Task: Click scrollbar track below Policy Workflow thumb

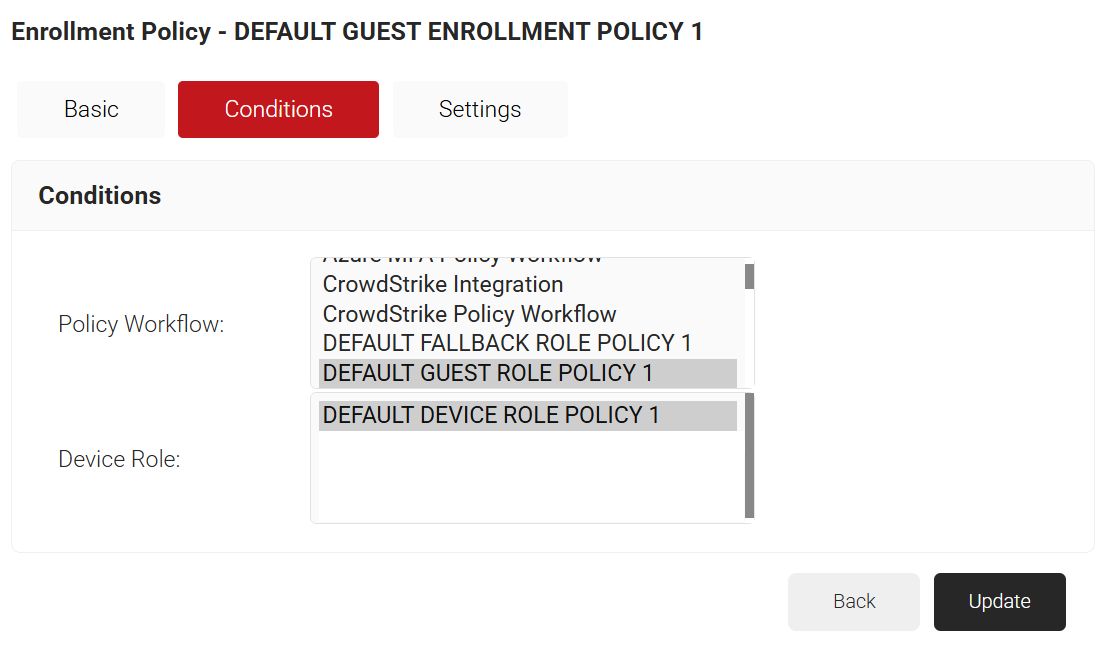Action: click(749, 340)
